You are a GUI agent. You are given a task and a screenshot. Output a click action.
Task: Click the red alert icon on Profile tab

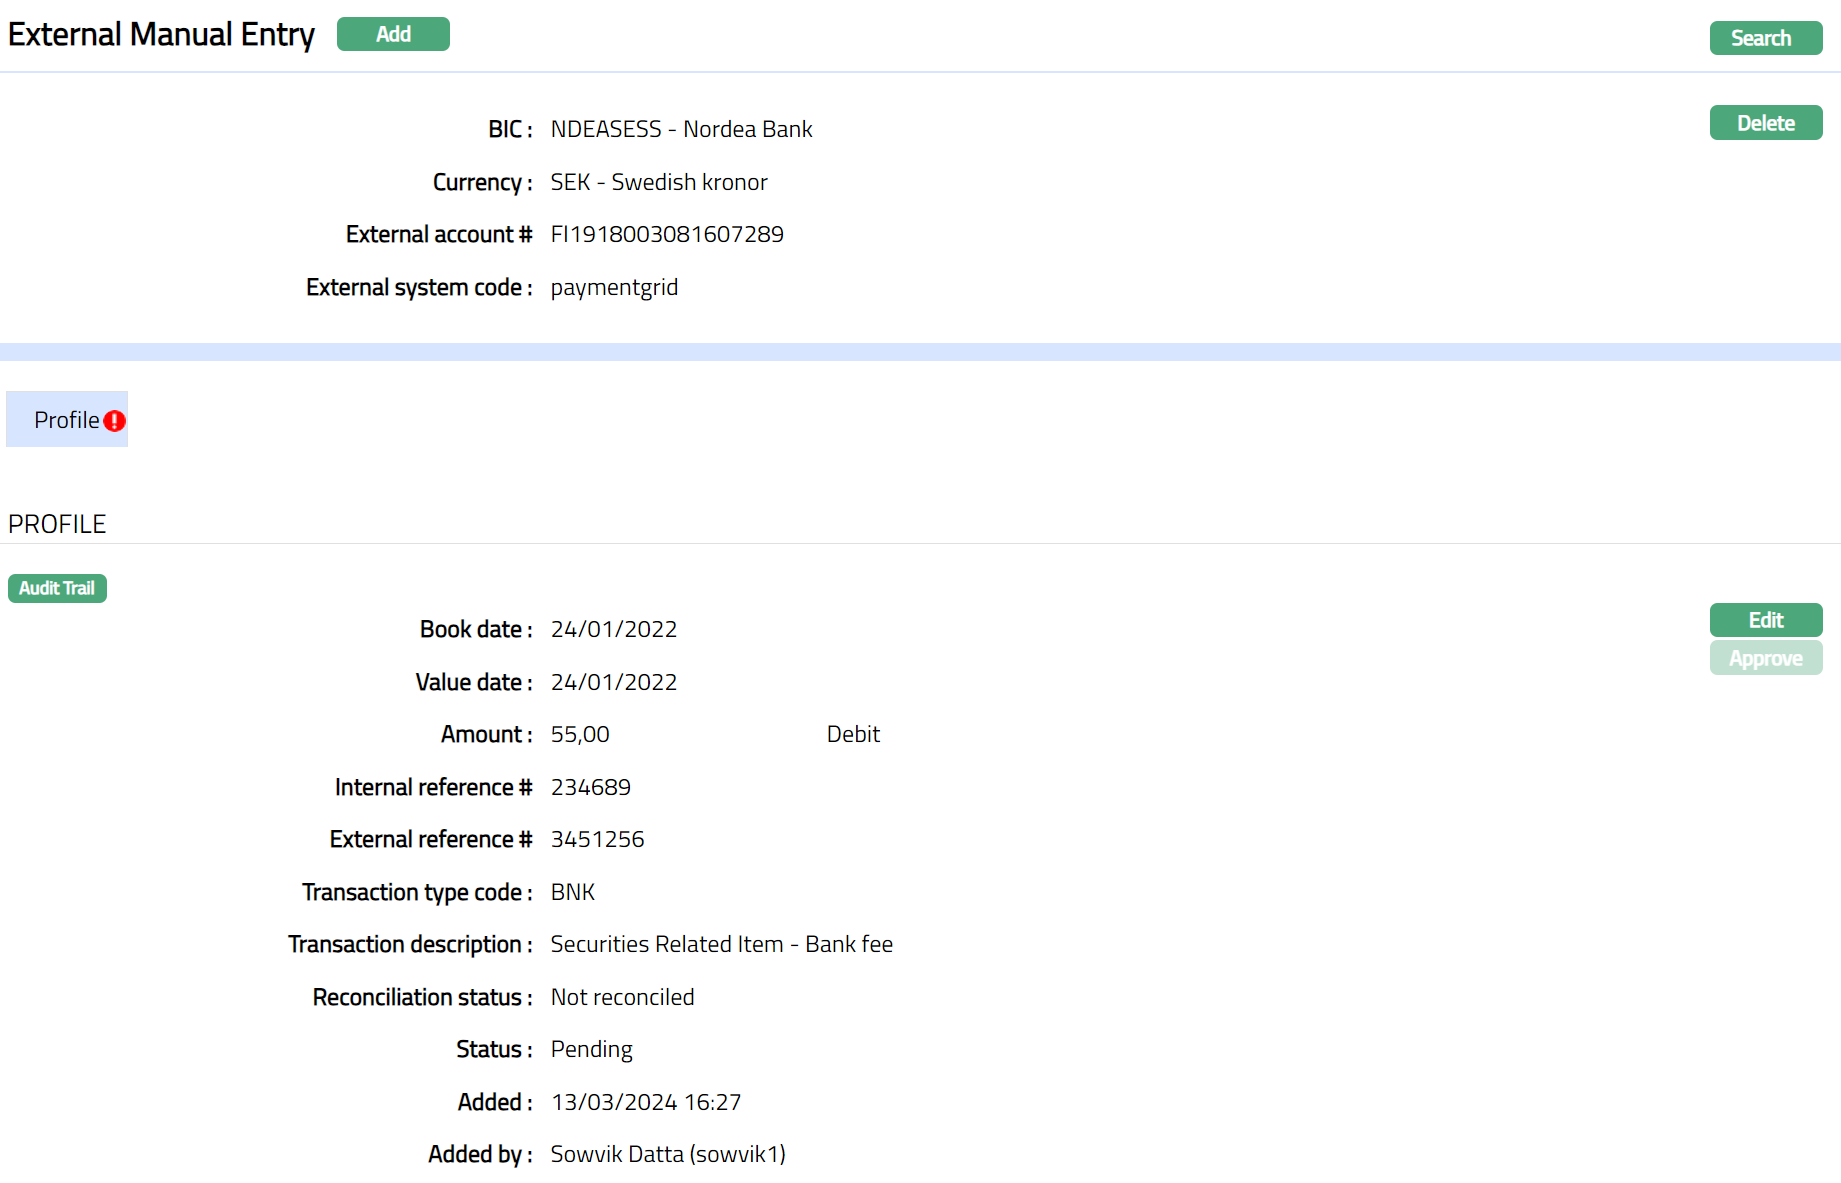coord(115,421)
